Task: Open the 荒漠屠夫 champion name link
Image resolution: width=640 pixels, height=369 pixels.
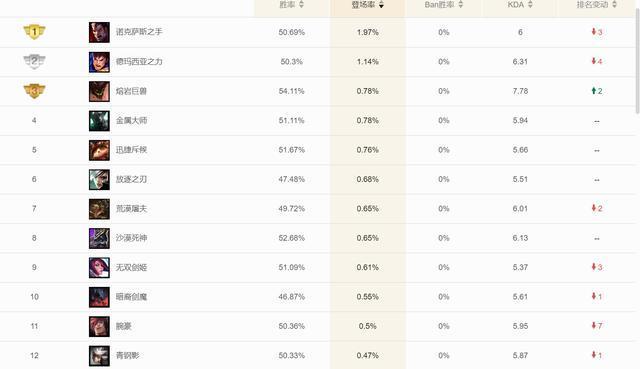Action: click(131, 209)
